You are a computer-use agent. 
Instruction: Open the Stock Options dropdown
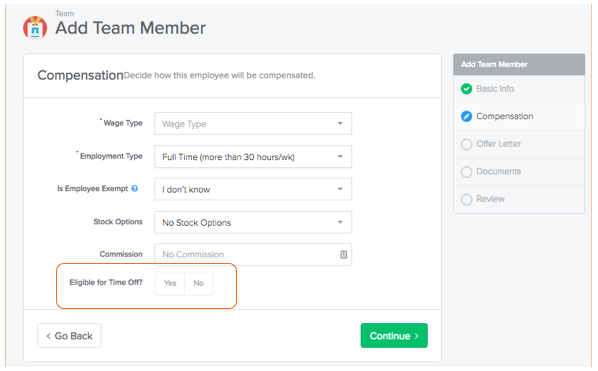(x=253, y=222)
